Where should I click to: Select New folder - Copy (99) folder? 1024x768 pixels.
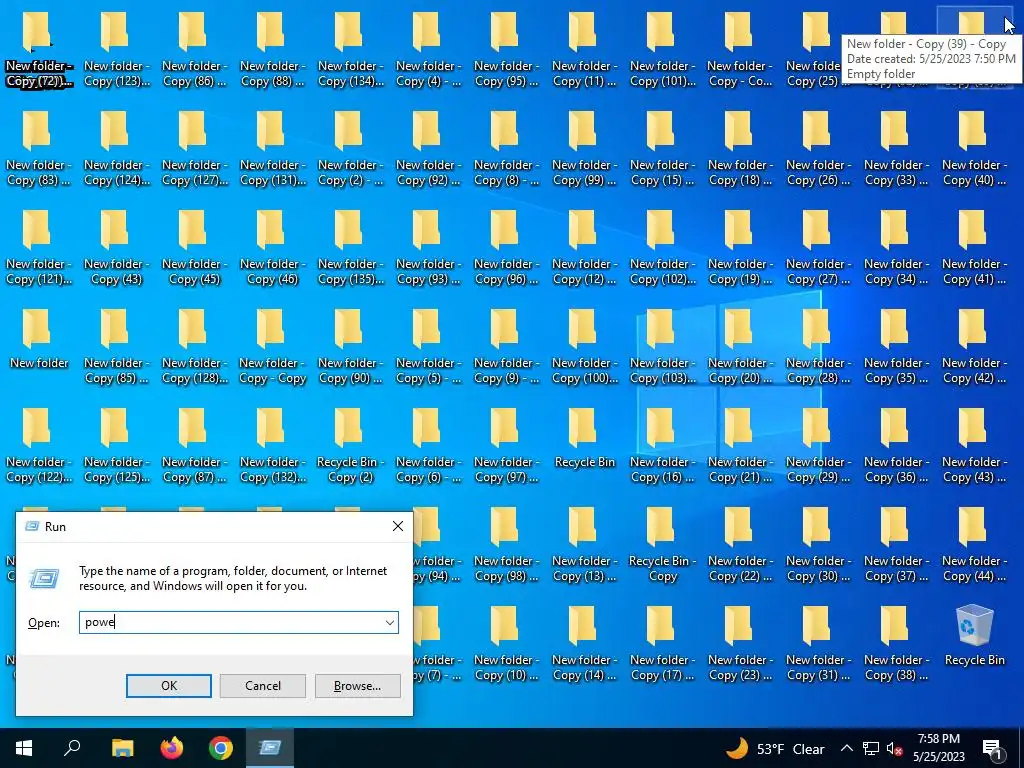tap(584, 149)
